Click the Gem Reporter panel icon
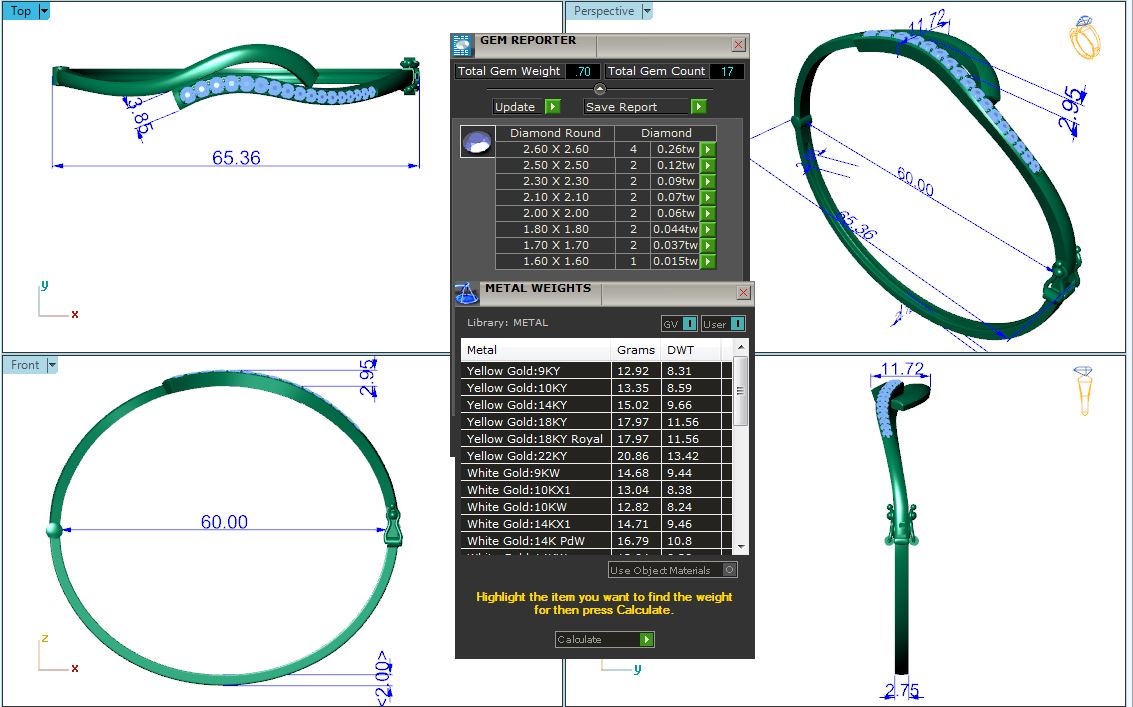The width and height of the screenshot is (1133, 707). coord(462,45)
